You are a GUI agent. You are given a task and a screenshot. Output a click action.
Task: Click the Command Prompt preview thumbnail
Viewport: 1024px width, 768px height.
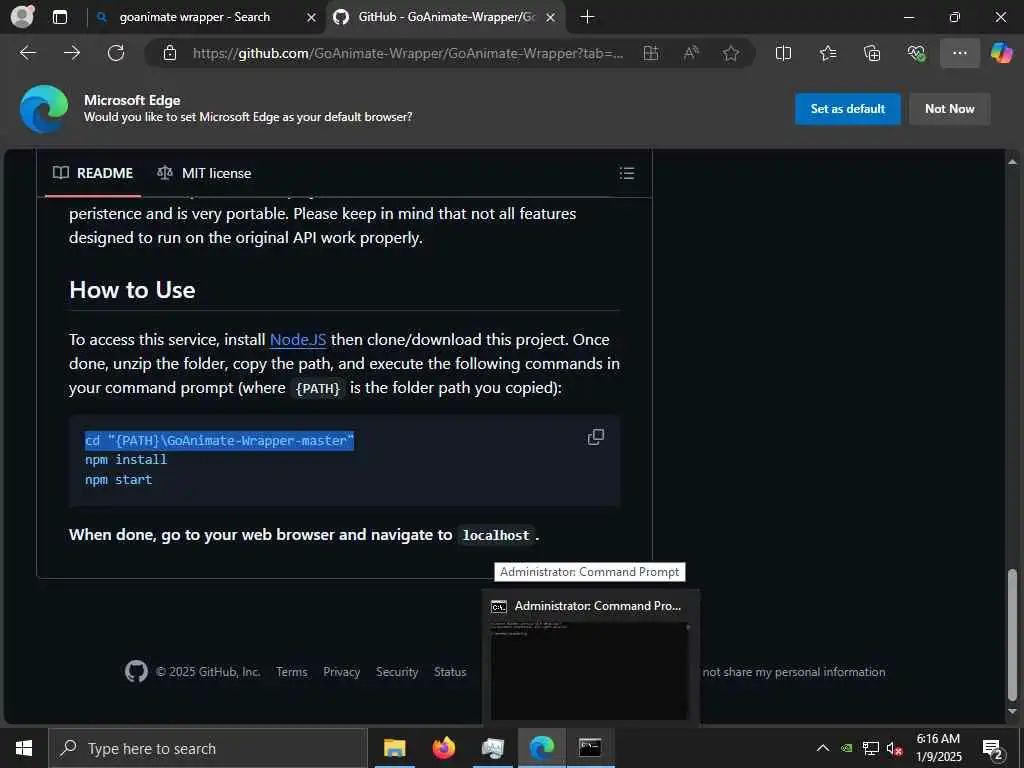590,670
